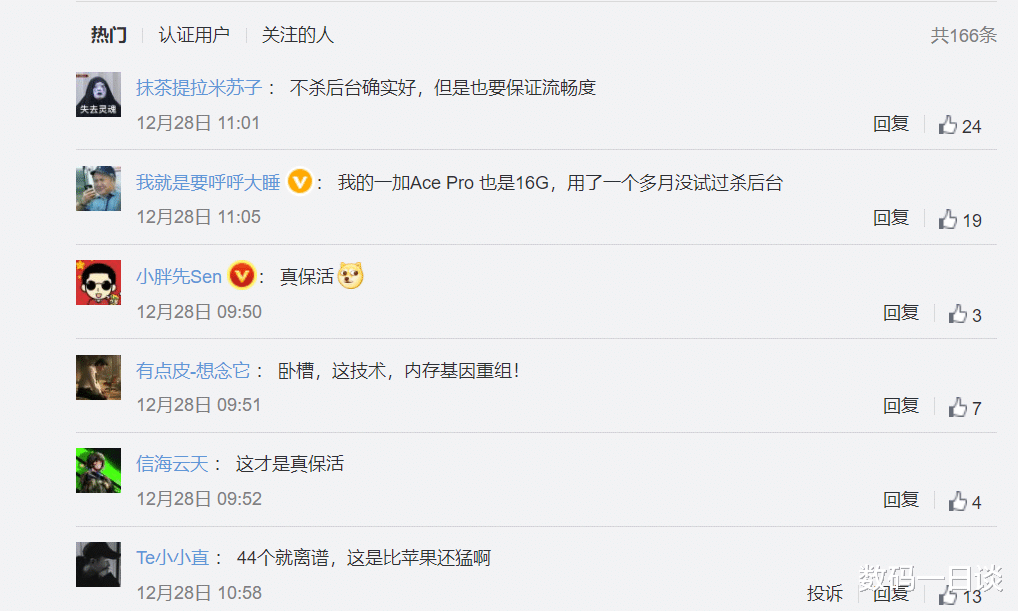Viewport: 1018px width, 611px height.
Task: Like 小胖先Sen's comment
Action: pos(956,312)
